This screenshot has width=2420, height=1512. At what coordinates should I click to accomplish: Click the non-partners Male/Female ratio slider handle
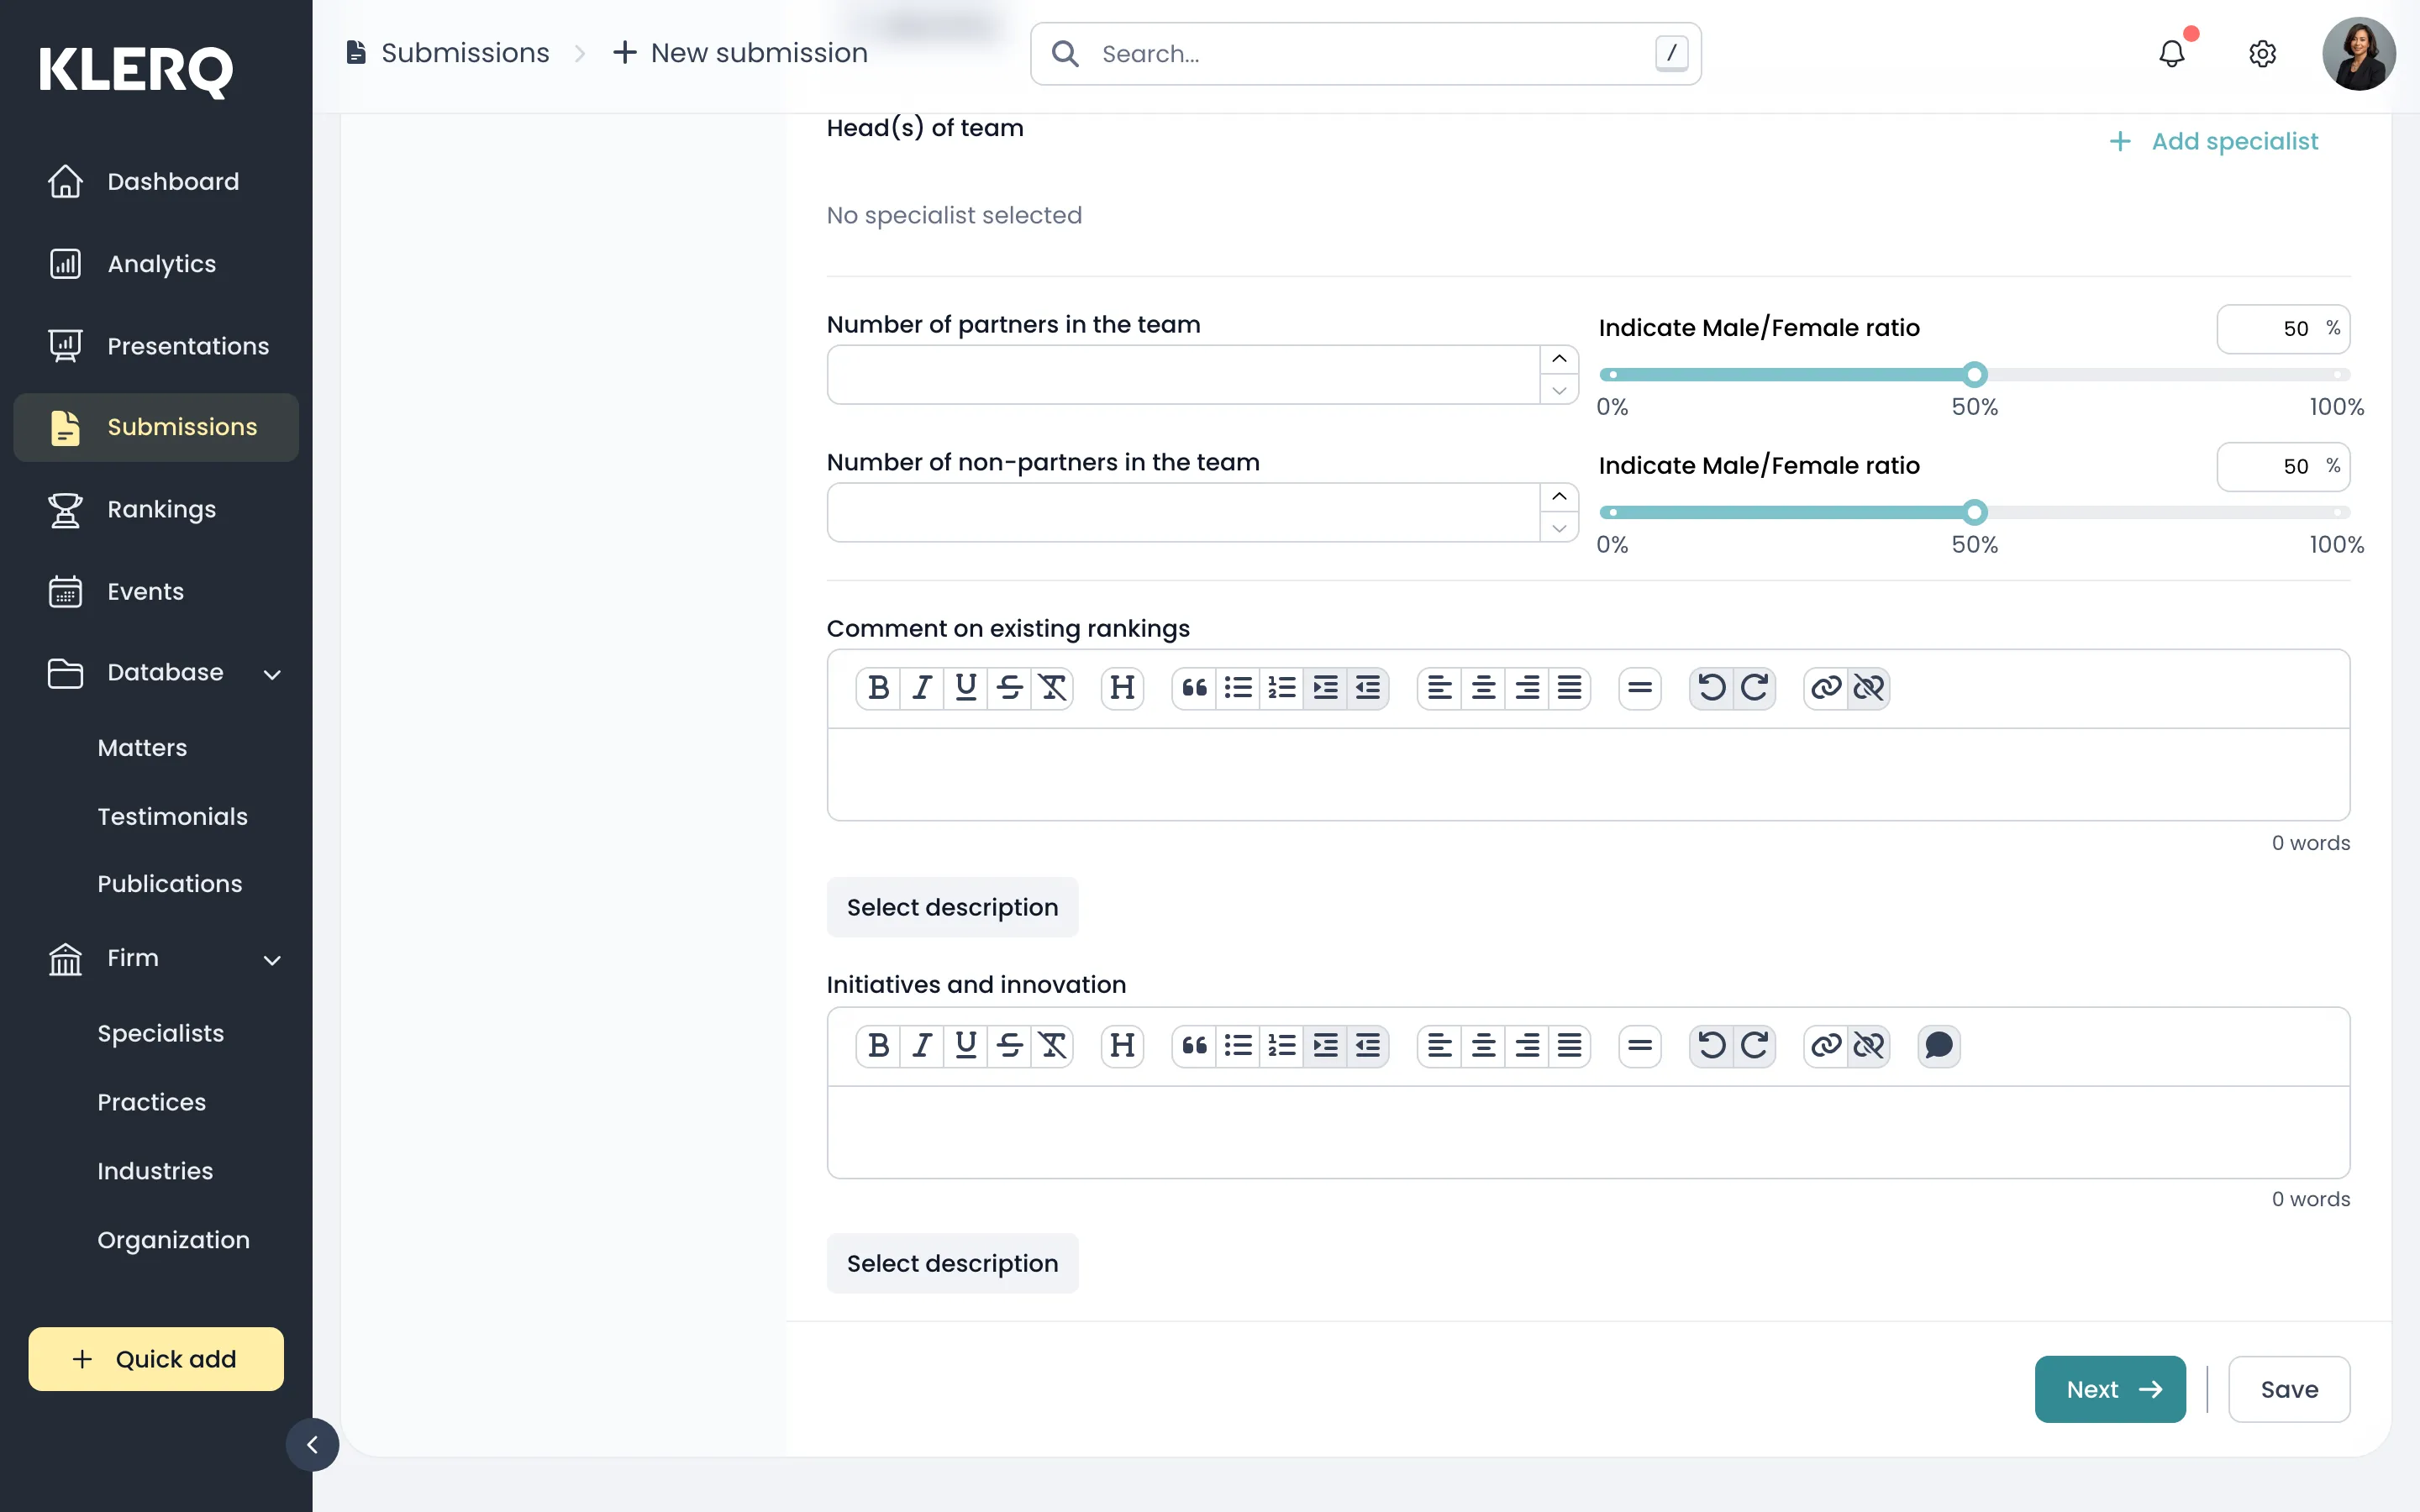tap(1974, 513)
